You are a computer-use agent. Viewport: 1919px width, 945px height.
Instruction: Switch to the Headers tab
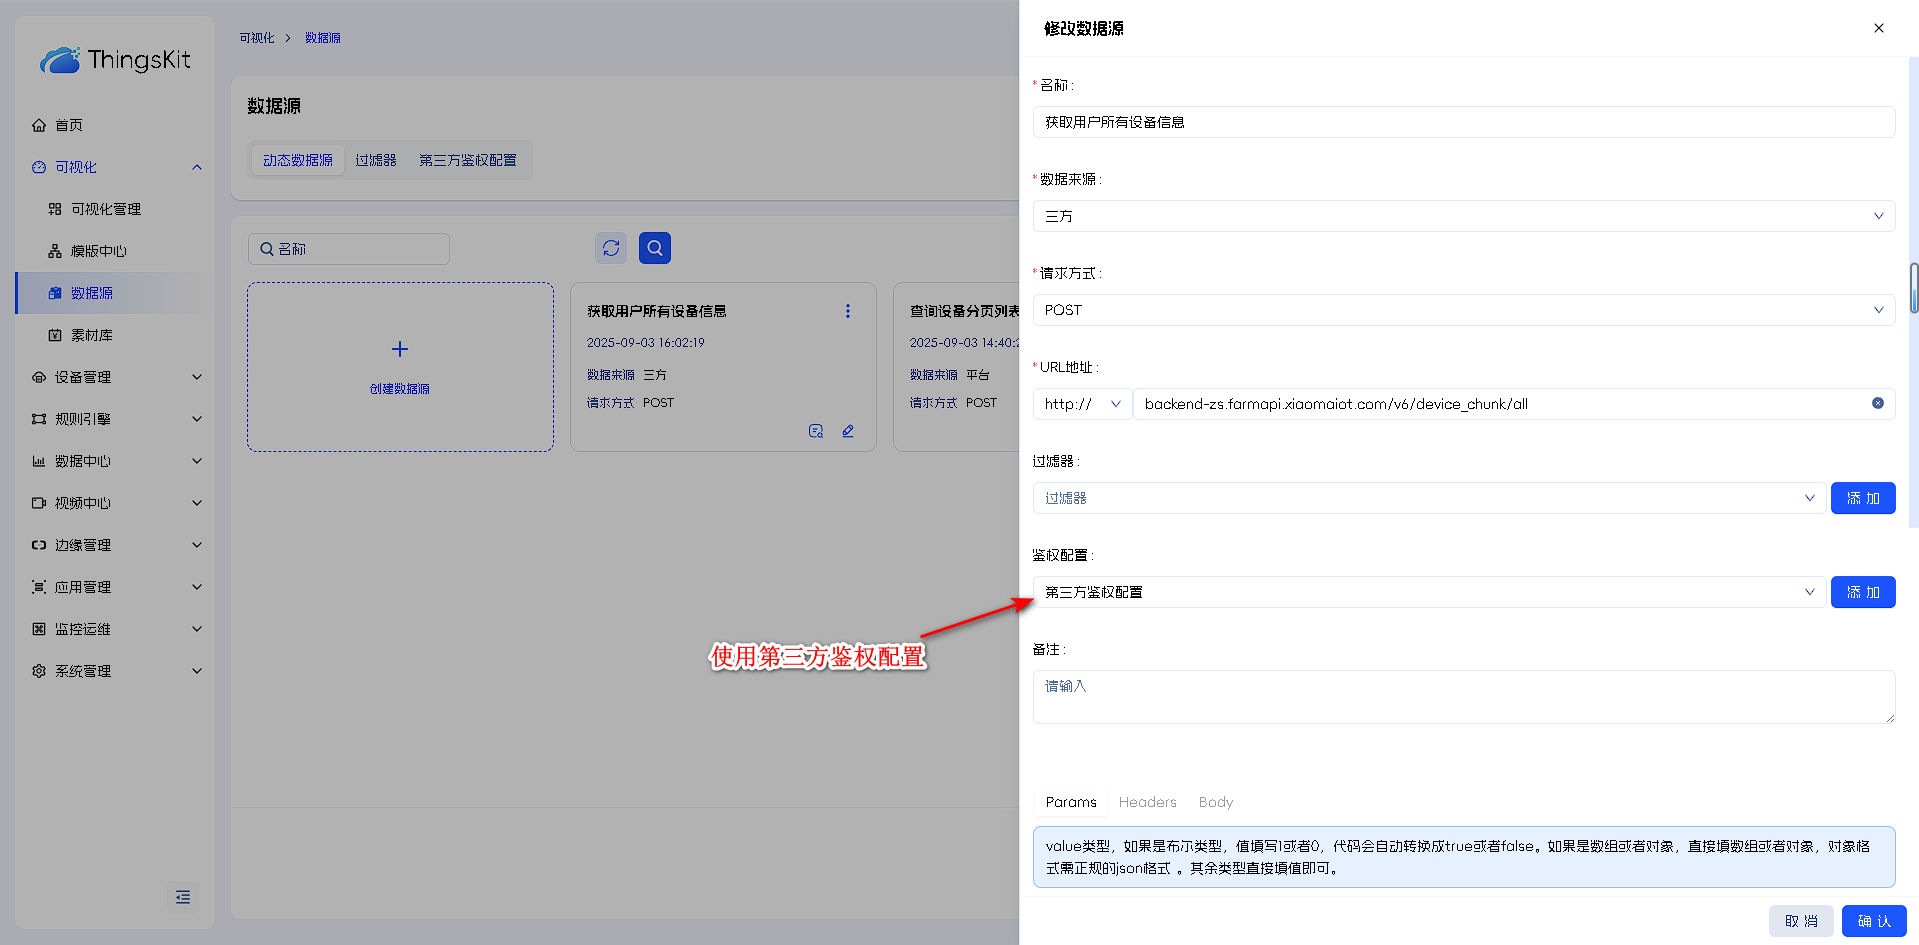[1147, 802]
